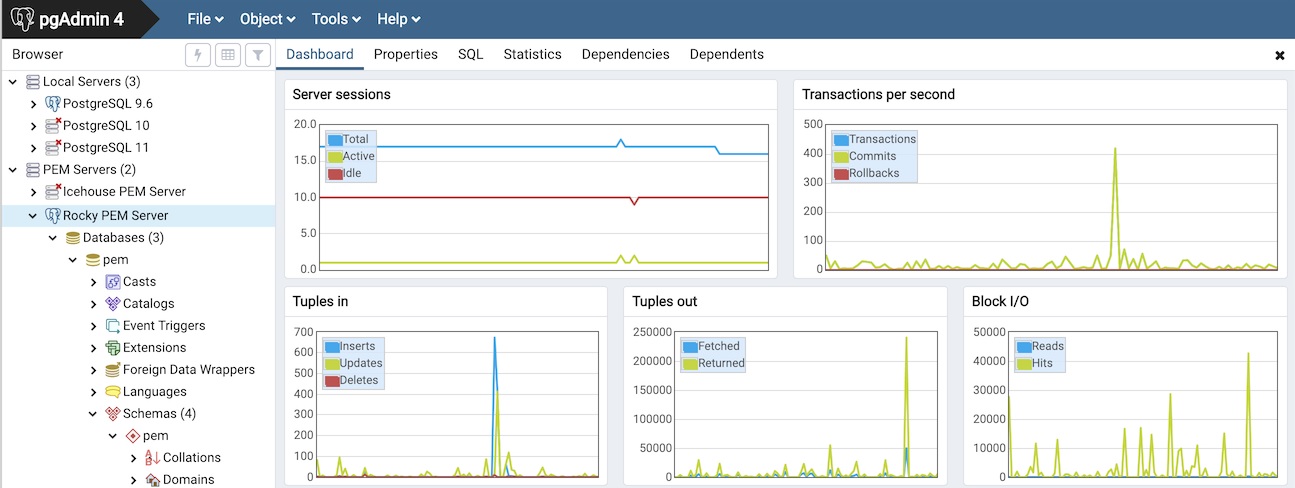Click the Rocky PEM Server elephant icon
Screen dimensions: 1295x488
click(x=53, y=216)
